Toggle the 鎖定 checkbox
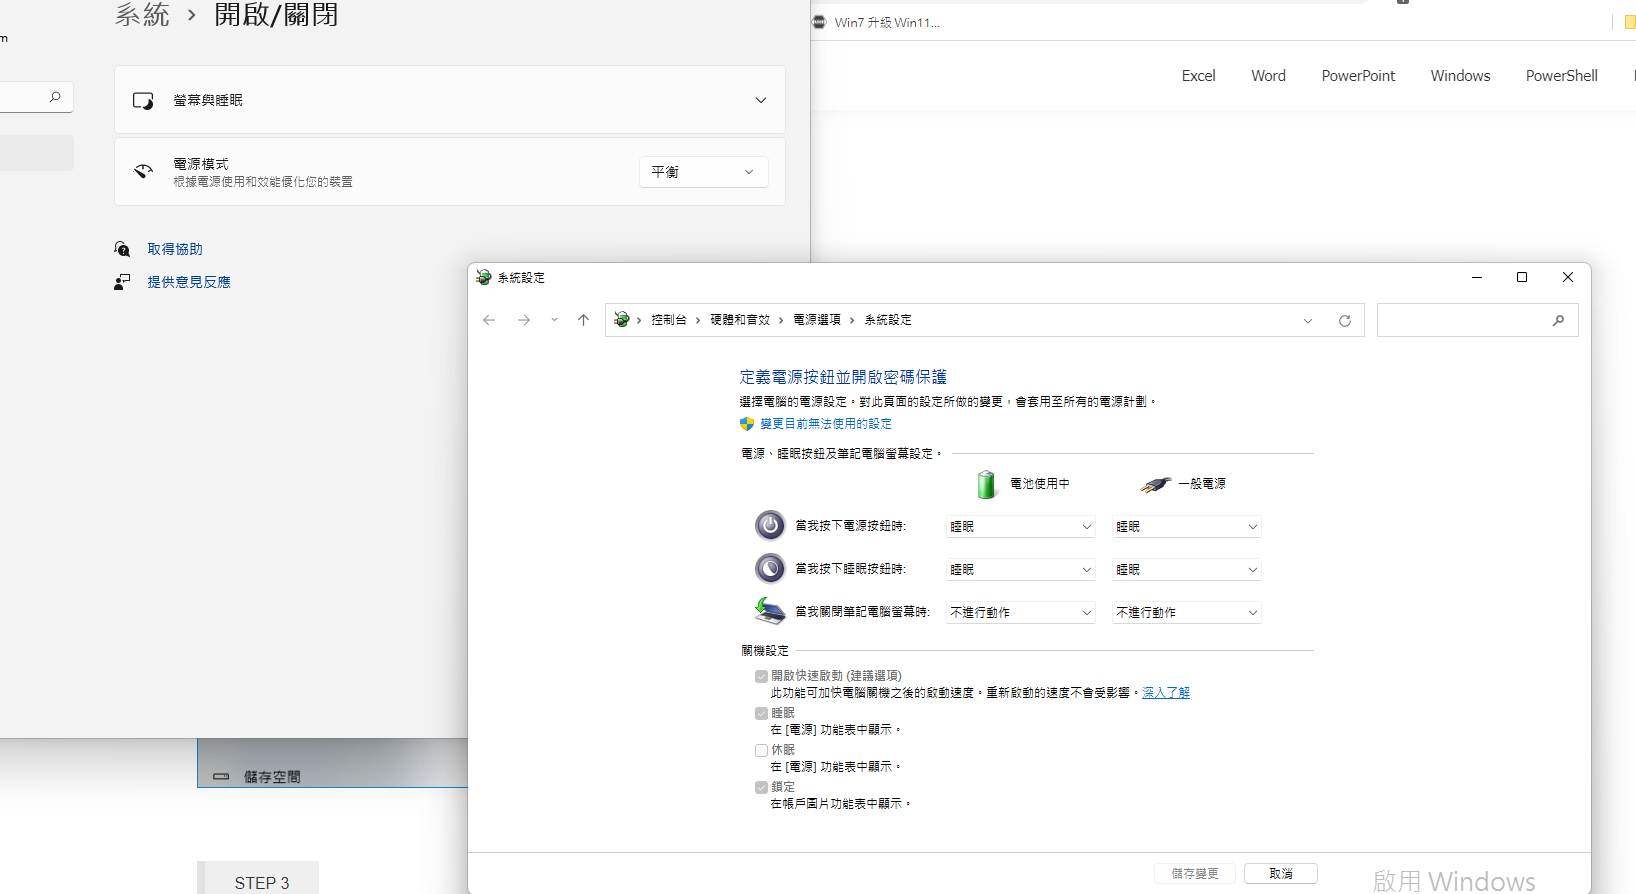Screen dimensions: 1636x894 pyautogui.click(x=762, y=787)
